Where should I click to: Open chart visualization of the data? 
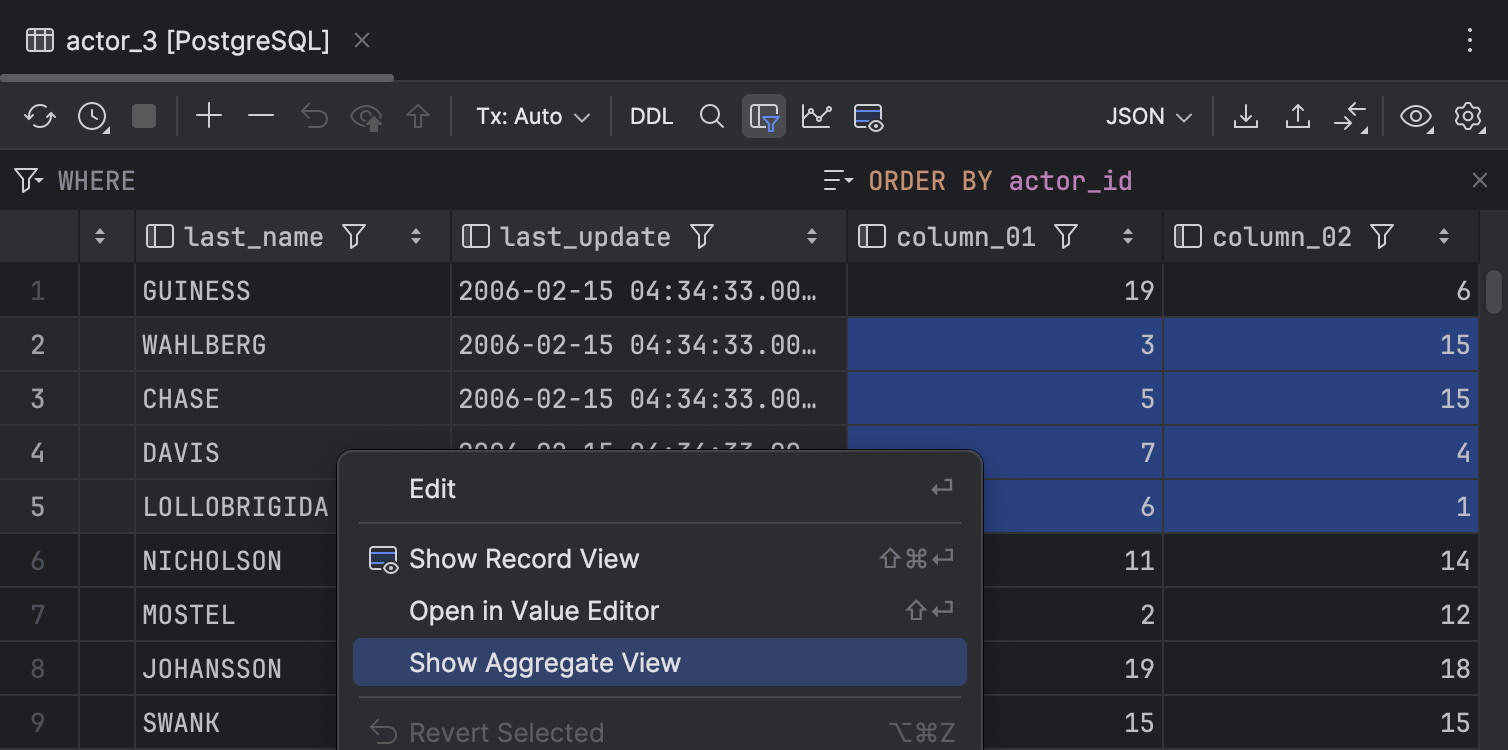coord(816,116)
